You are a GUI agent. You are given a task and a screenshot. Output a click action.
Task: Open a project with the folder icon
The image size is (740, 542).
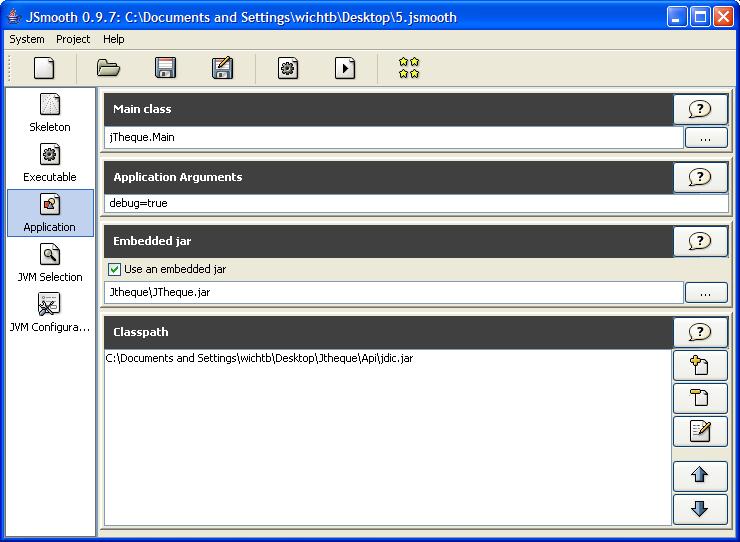pyautogui.click(x=108, y=68)
